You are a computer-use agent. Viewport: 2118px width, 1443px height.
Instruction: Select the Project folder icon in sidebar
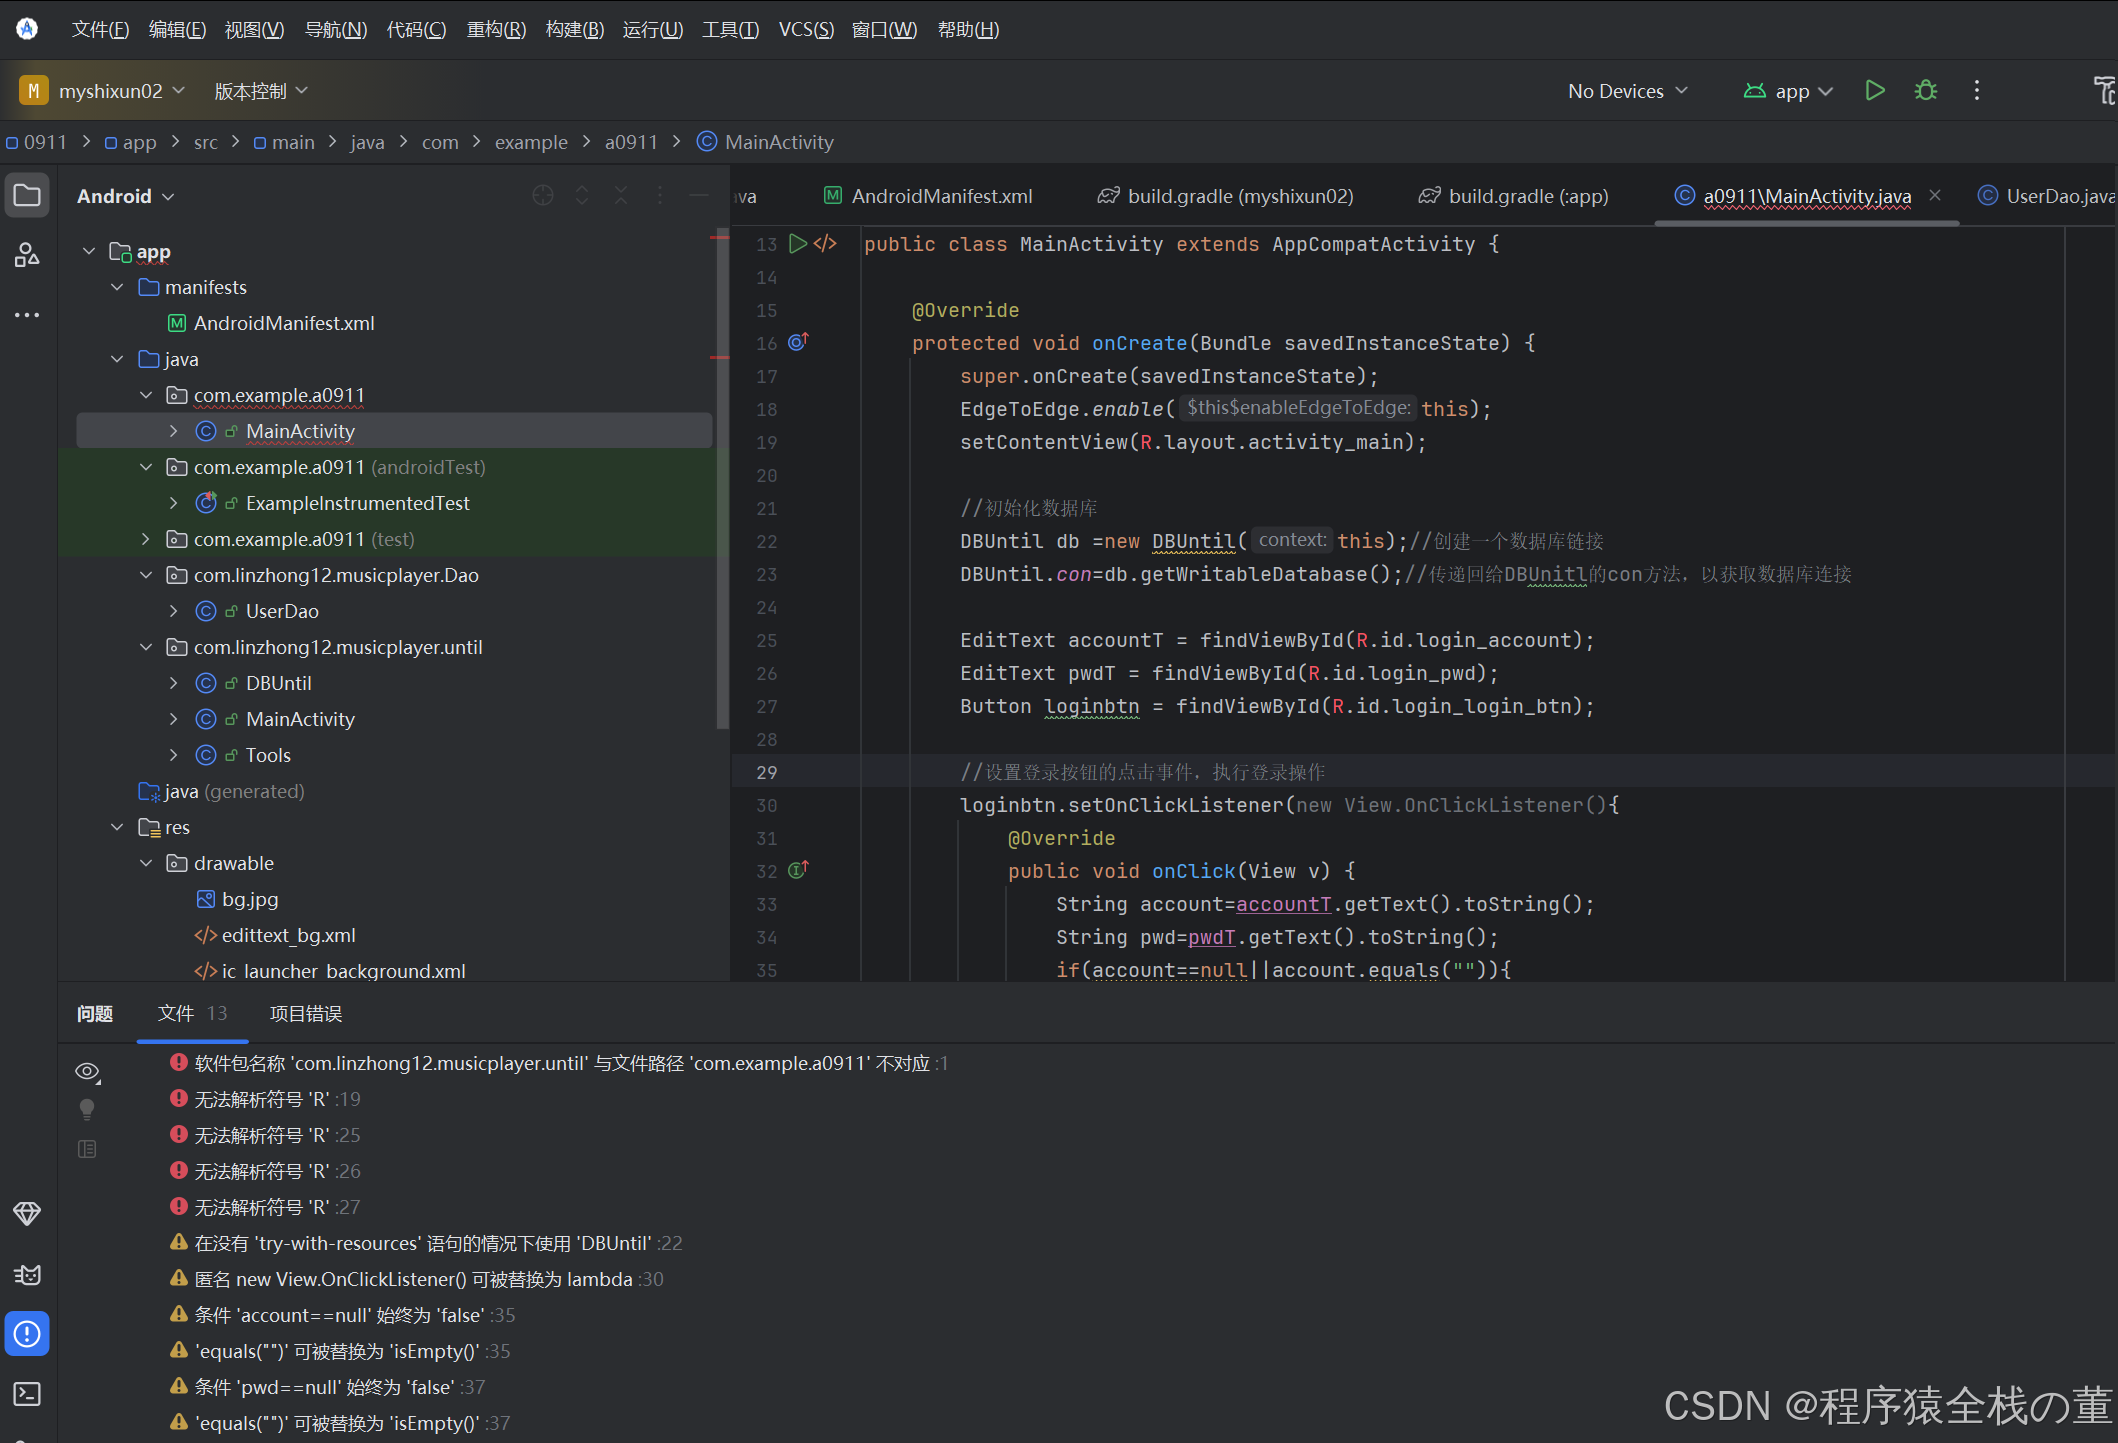click(x=27, y=194)
